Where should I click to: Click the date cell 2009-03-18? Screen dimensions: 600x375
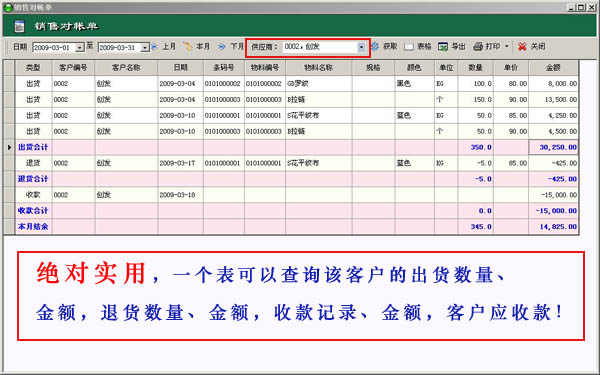180,195
